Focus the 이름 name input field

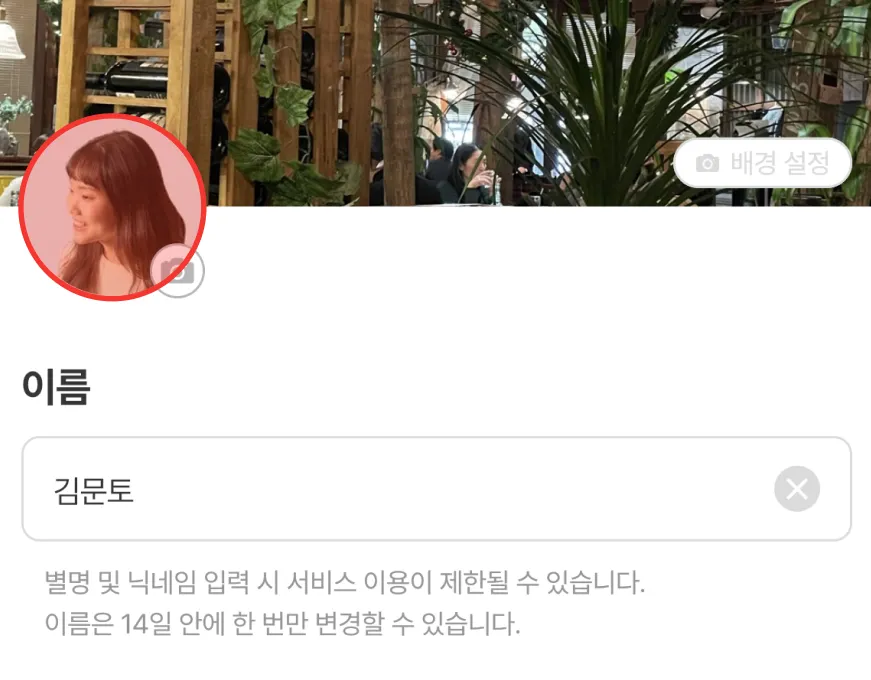click(436, 489)
